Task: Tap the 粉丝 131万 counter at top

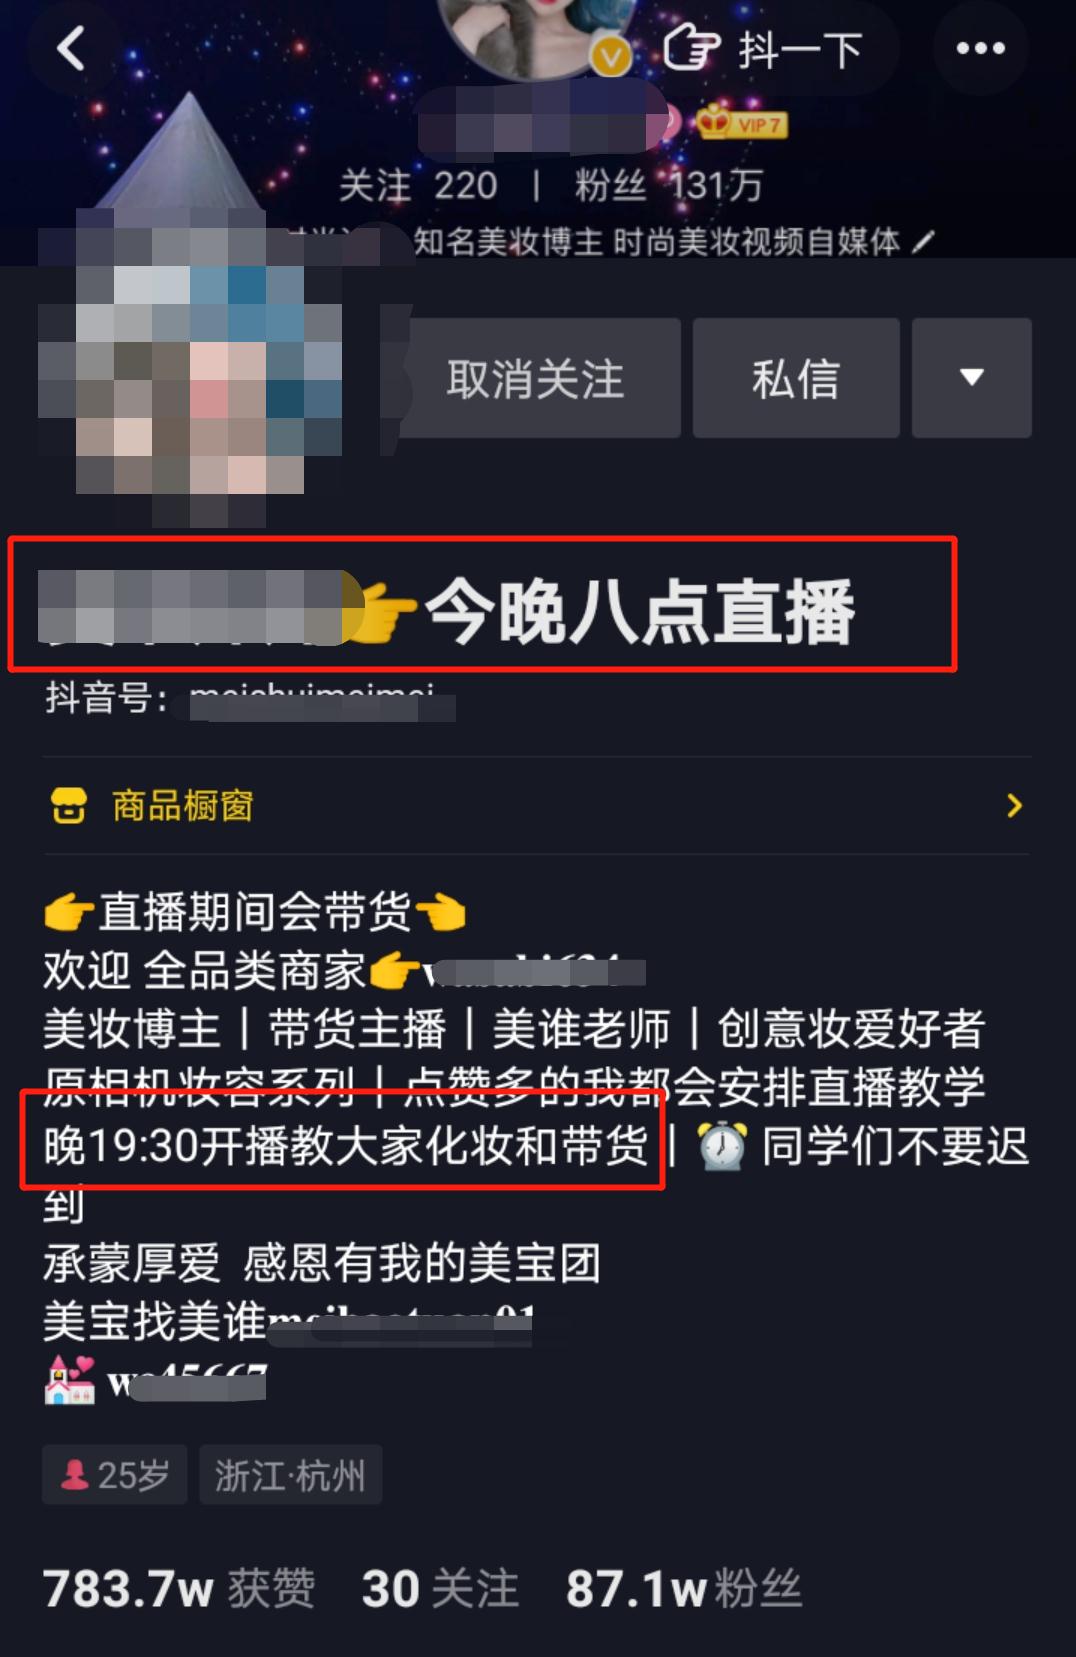Action: [x=669, y=185]
